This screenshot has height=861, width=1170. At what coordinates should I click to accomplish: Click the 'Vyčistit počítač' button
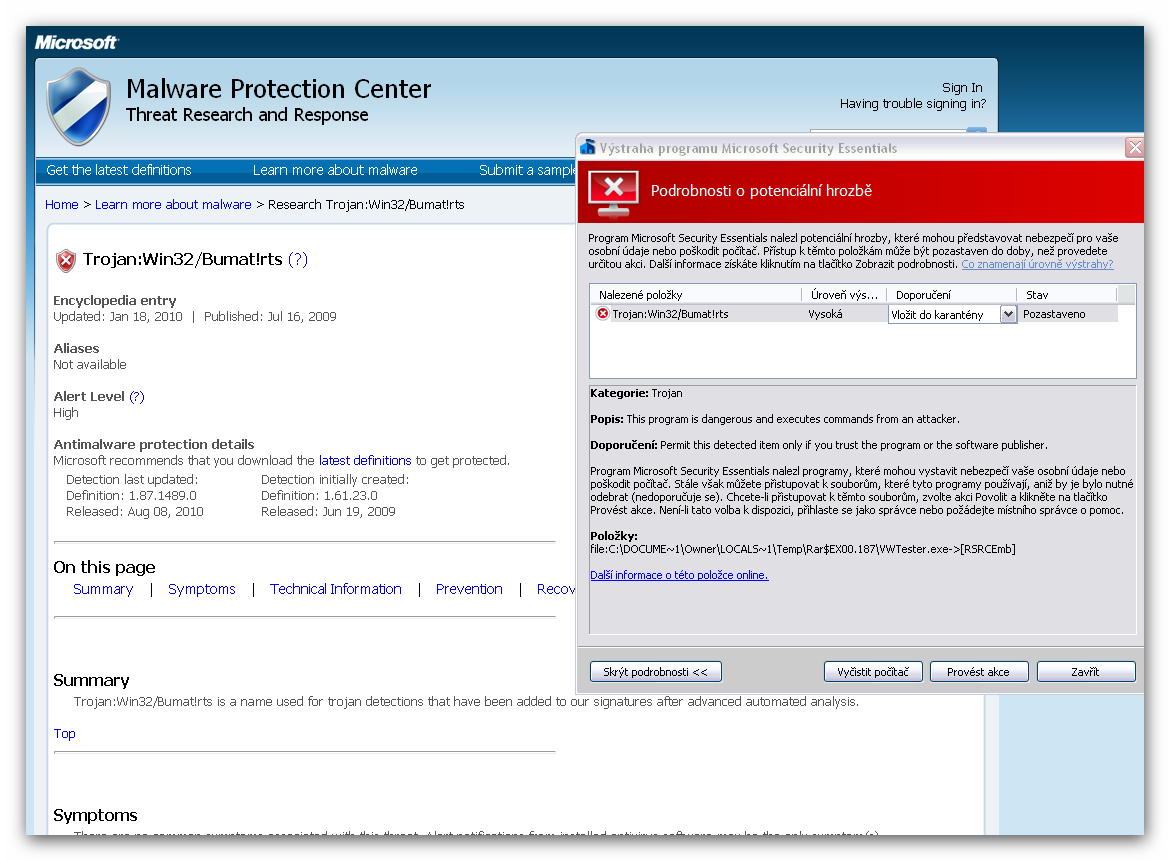pos(873,671)
